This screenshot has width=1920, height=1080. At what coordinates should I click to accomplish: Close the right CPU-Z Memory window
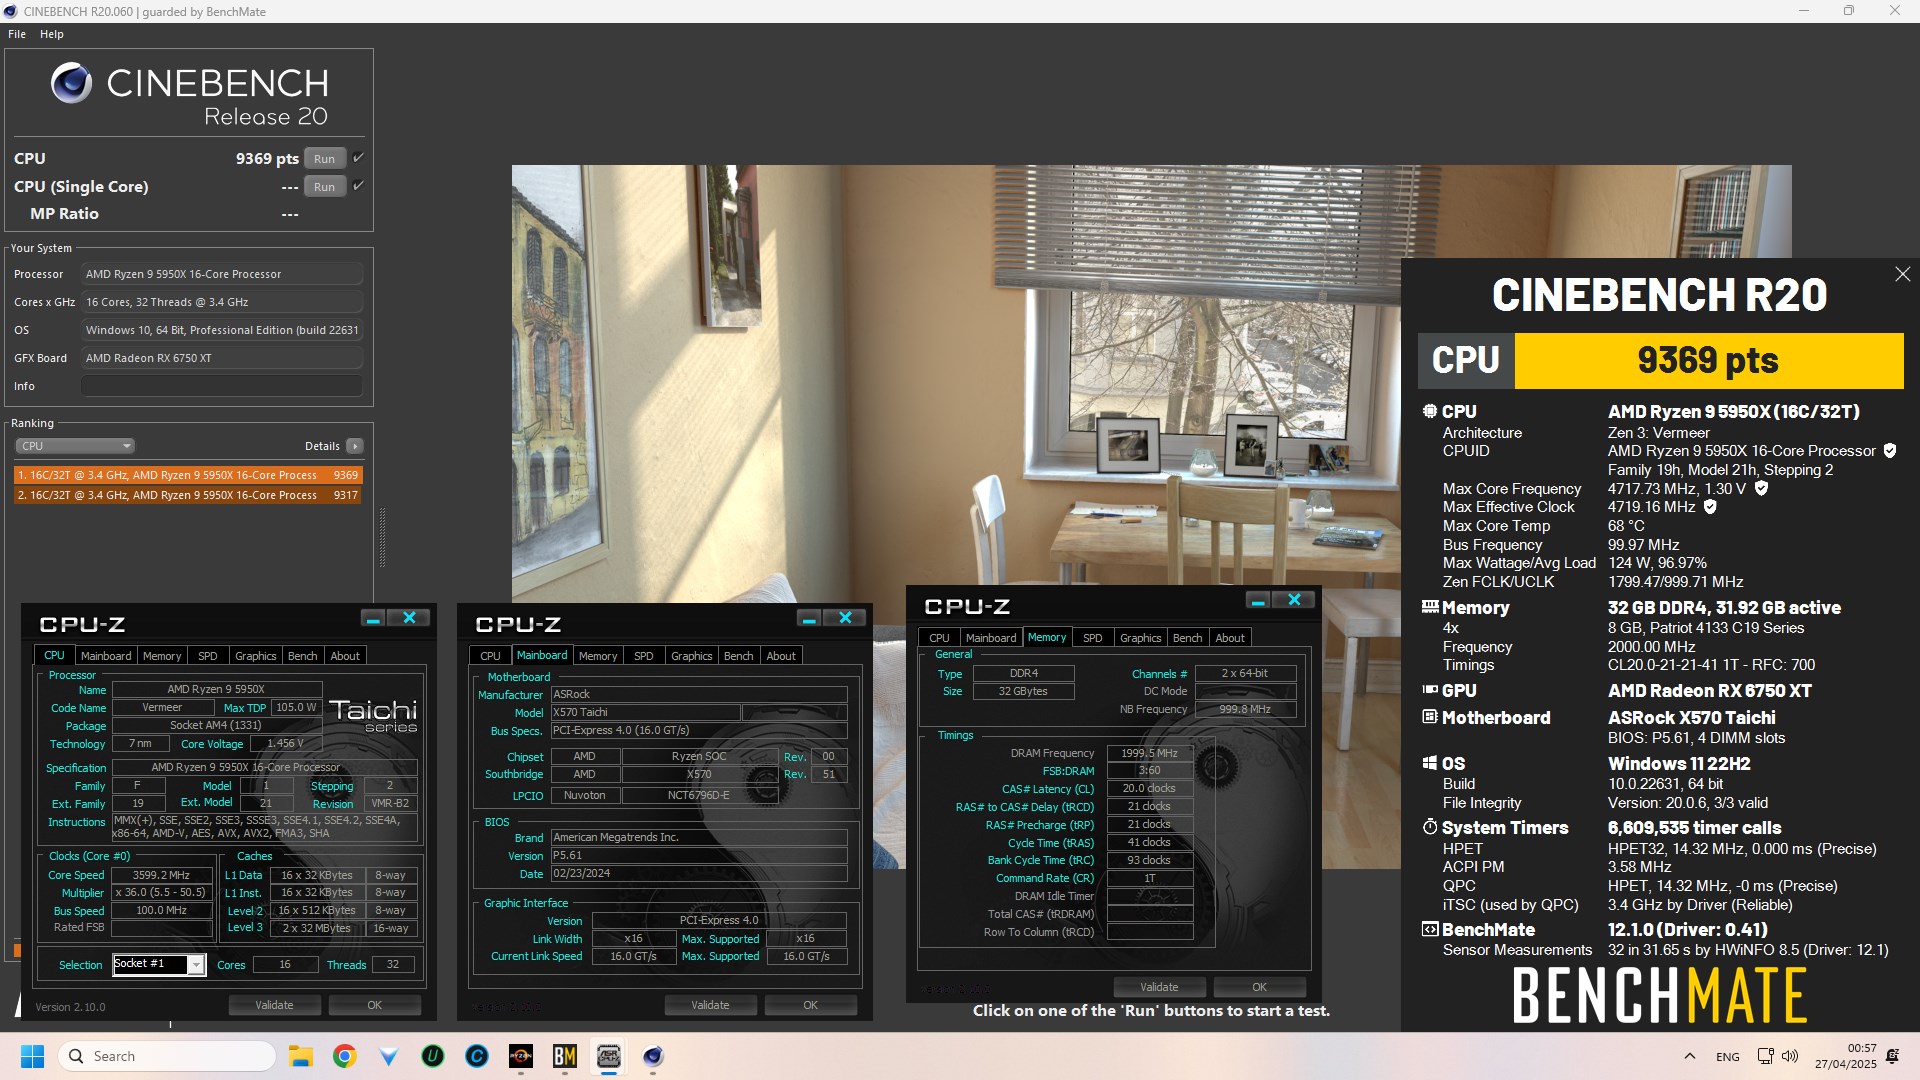point(1294,600)
